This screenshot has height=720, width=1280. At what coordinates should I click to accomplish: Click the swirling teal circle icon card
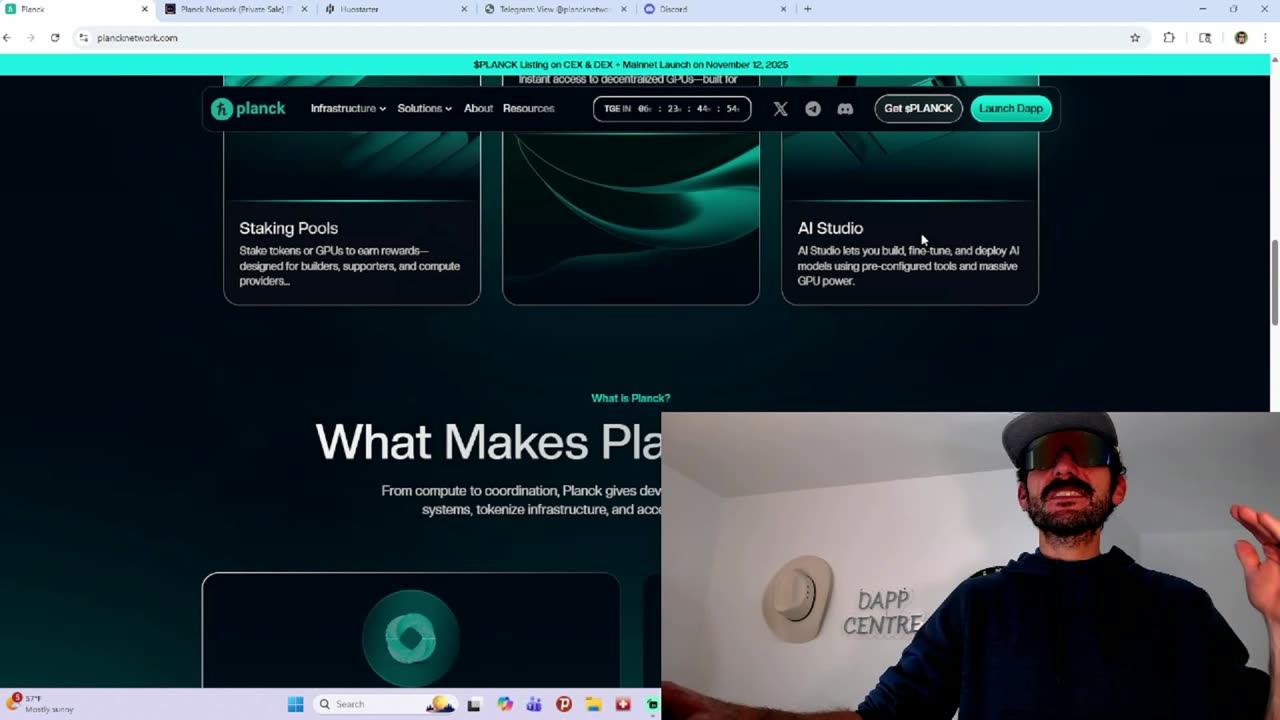[411, 630]
